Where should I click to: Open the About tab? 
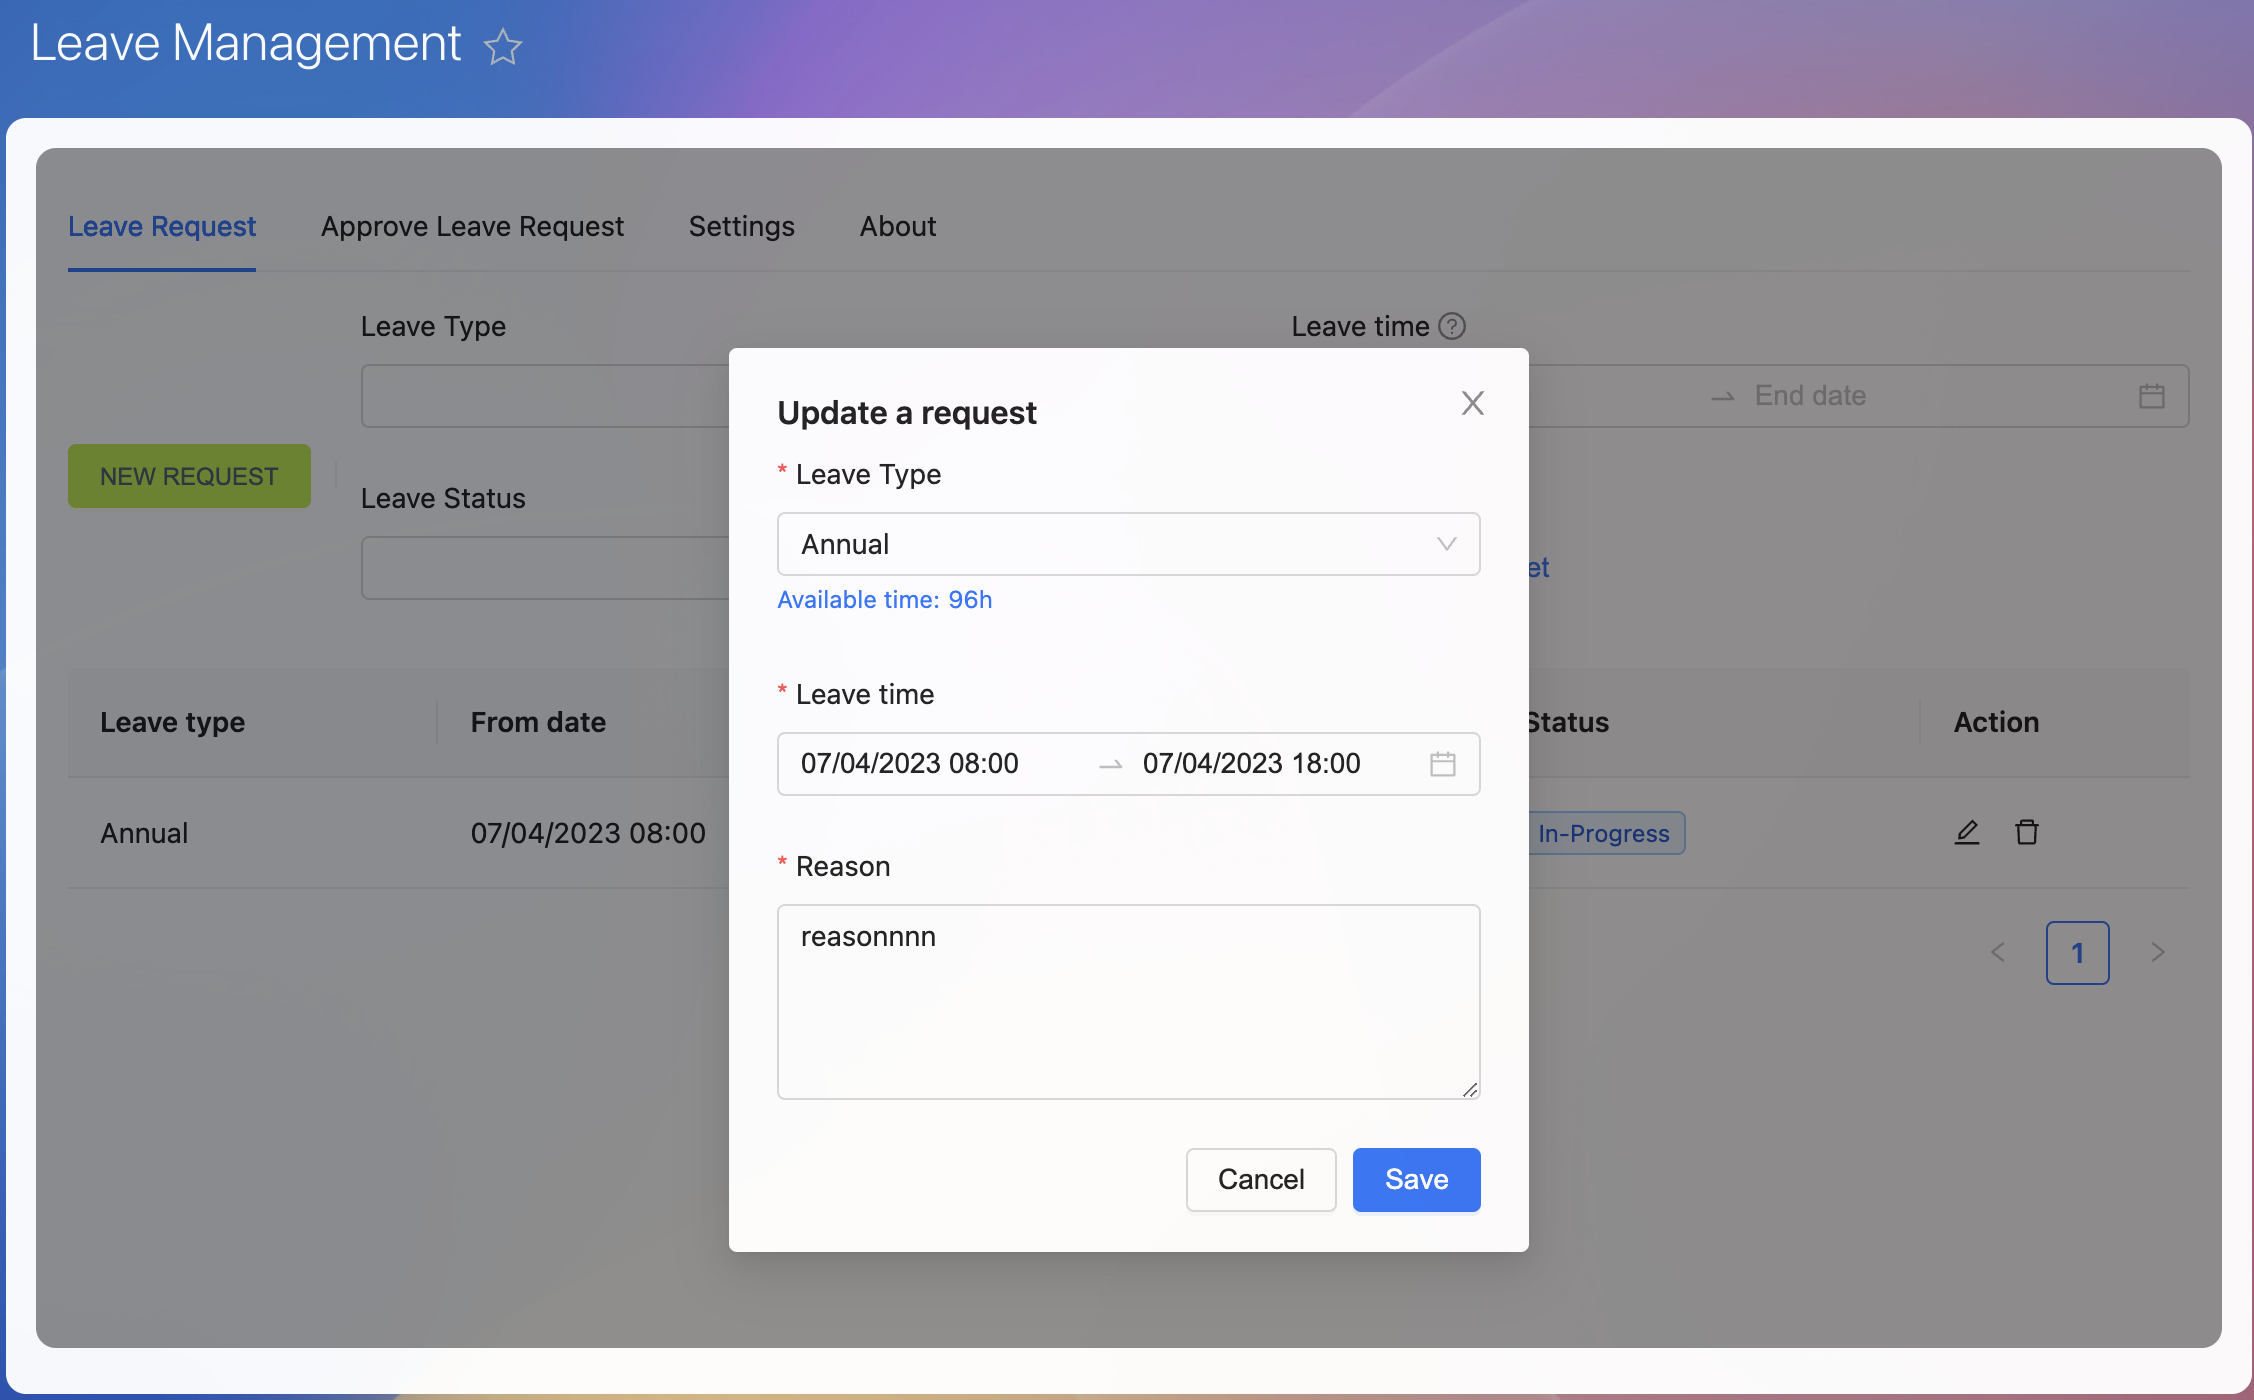[x=897, y=227]
